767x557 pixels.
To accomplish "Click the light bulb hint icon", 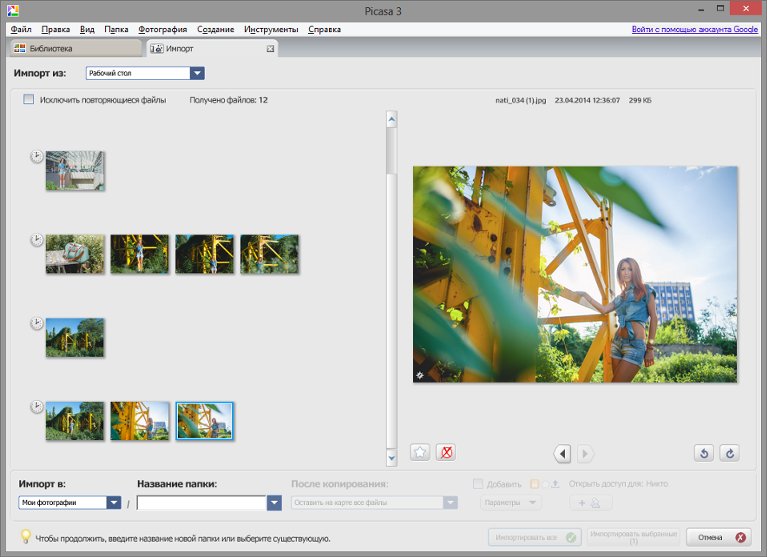I will point(25,536).
